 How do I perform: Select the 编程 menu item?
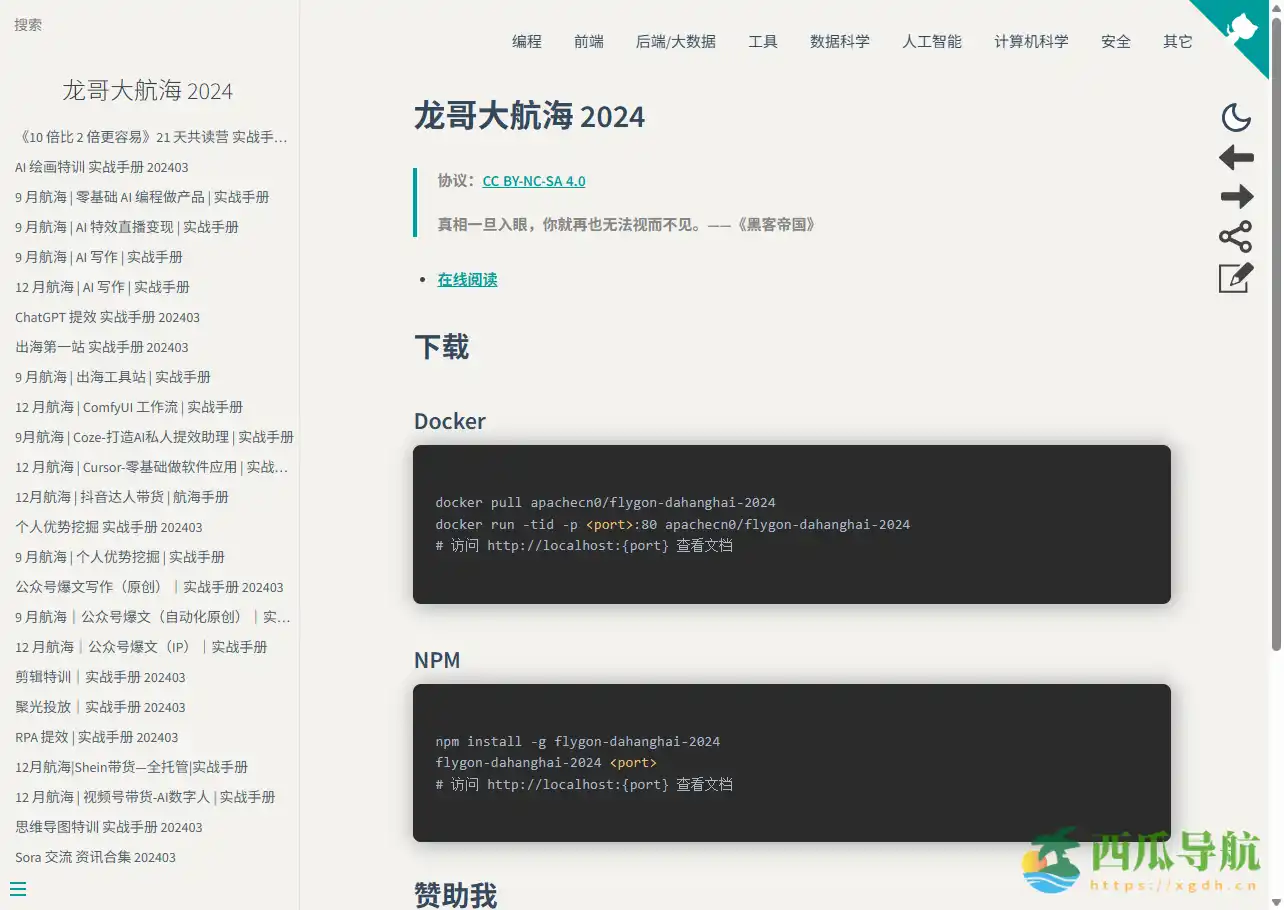[x=527, y=41]
